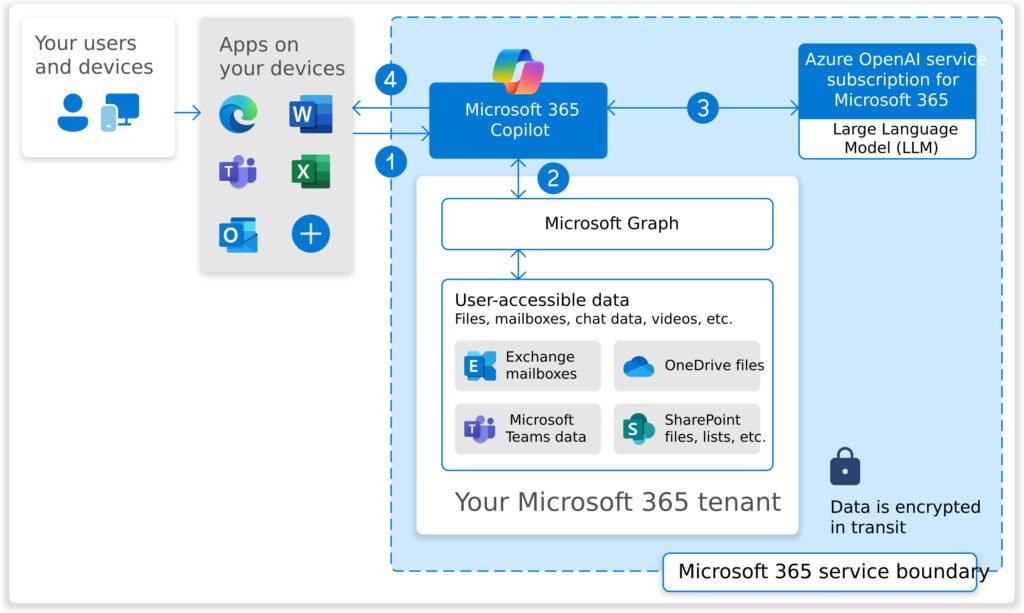Open the Azure OpenAI service subscription box
Screen dimensions: 1024x613
886,80
